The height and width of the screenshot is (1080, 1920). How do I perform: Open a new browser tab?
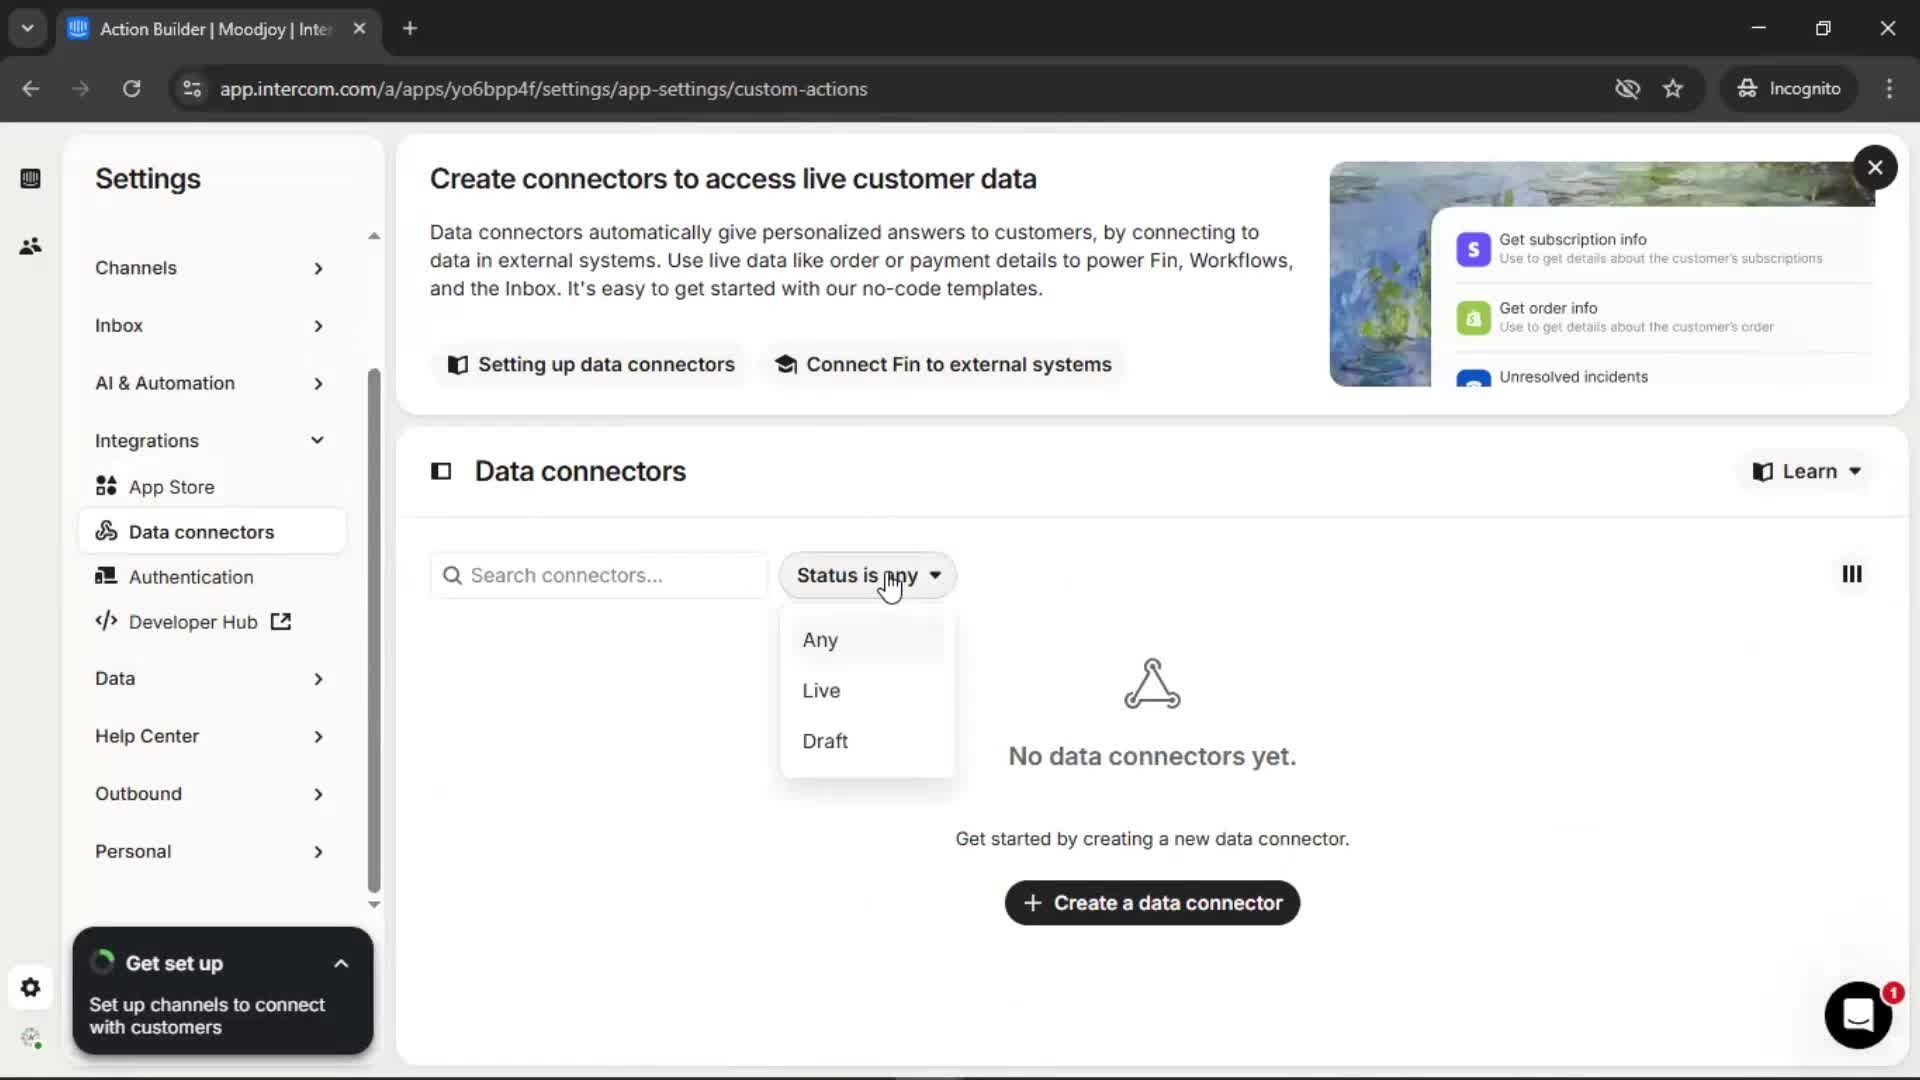tap(410, 29)
